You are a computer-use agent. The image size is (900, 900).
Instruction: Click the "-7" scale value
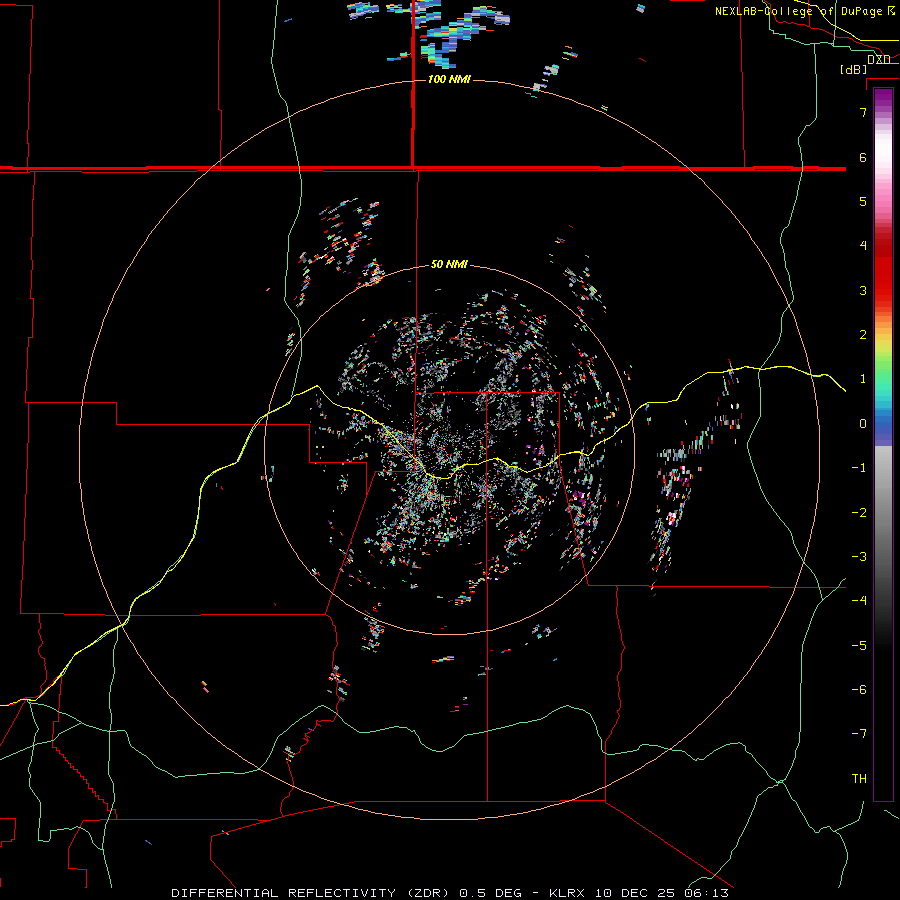[x=859, y=734]
